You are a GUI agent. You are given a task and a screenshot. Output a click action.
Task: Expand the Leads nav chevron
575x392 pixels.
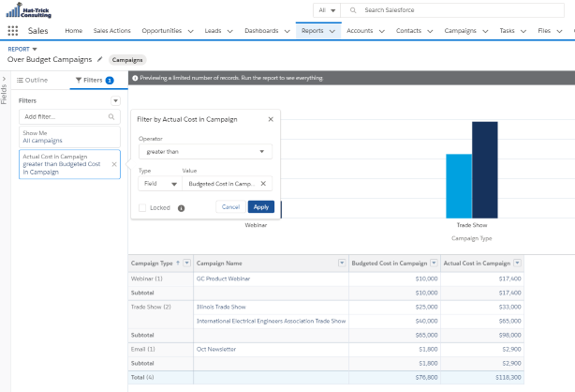(230, 31)
